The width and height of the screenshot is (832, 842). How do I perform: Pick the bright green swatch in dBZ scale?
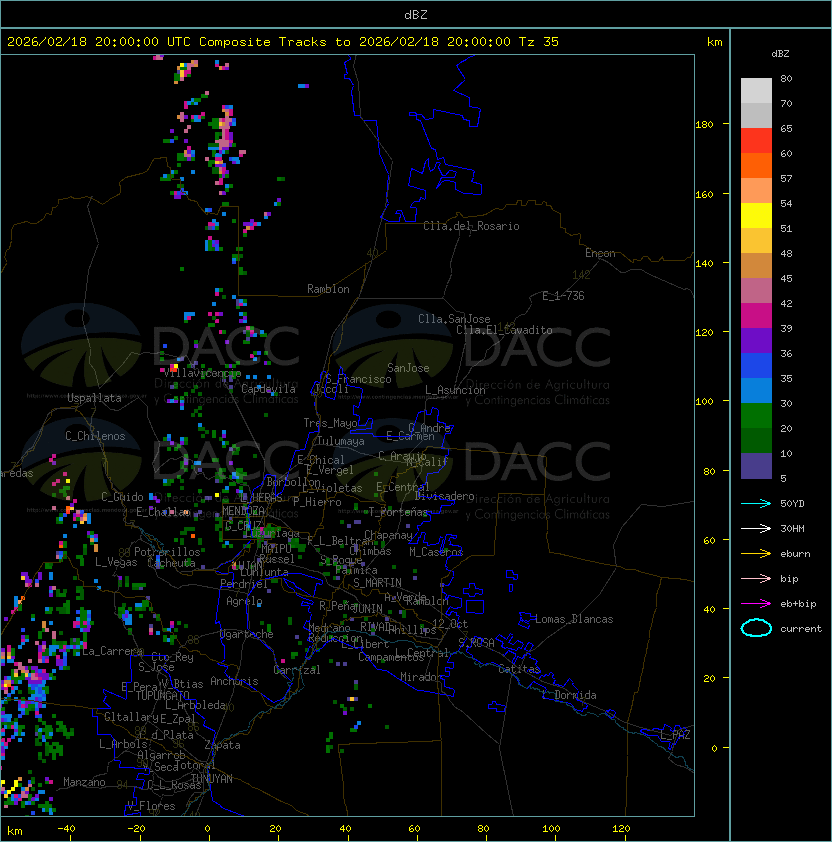(x=756, y=416)
